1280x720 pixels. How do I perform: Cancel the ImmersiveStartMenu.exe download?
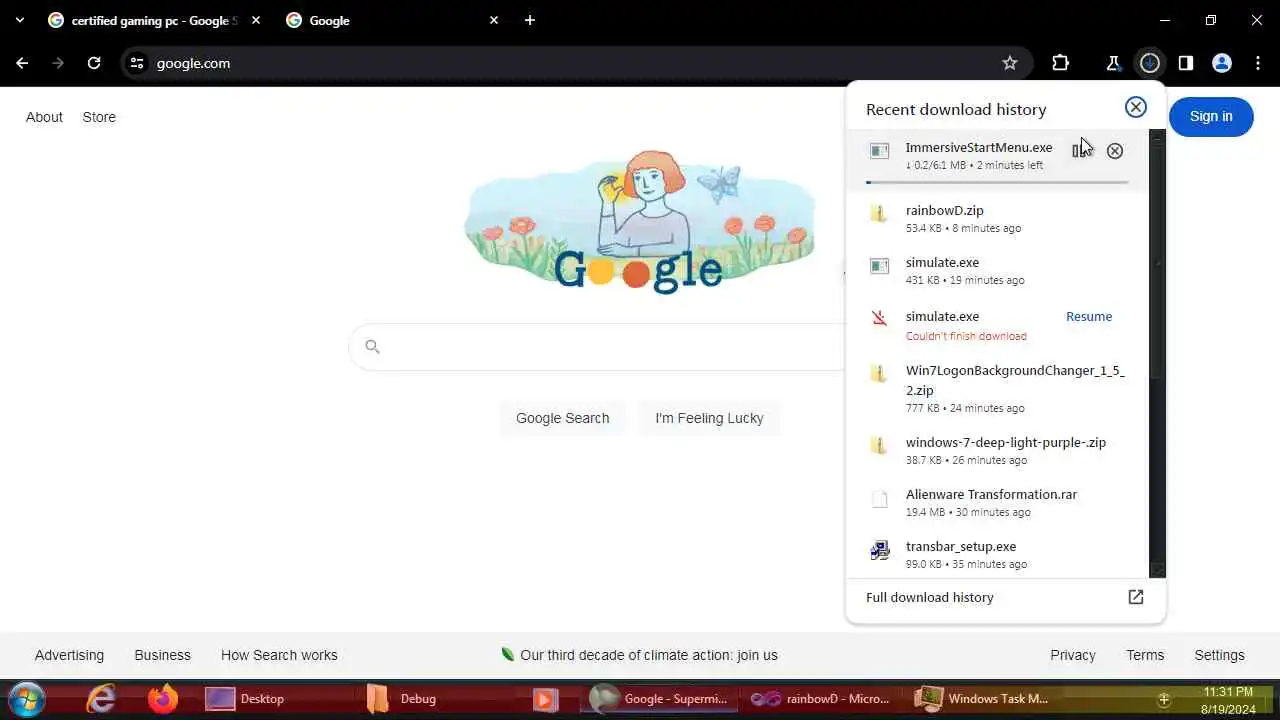(x=1115, y=151)
